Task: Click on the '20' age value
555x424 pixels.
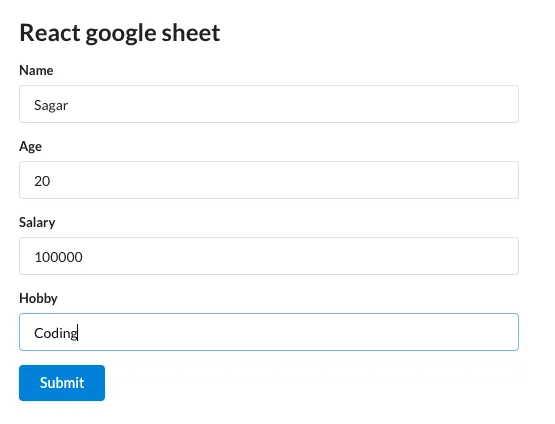Action: pos(42,181)
